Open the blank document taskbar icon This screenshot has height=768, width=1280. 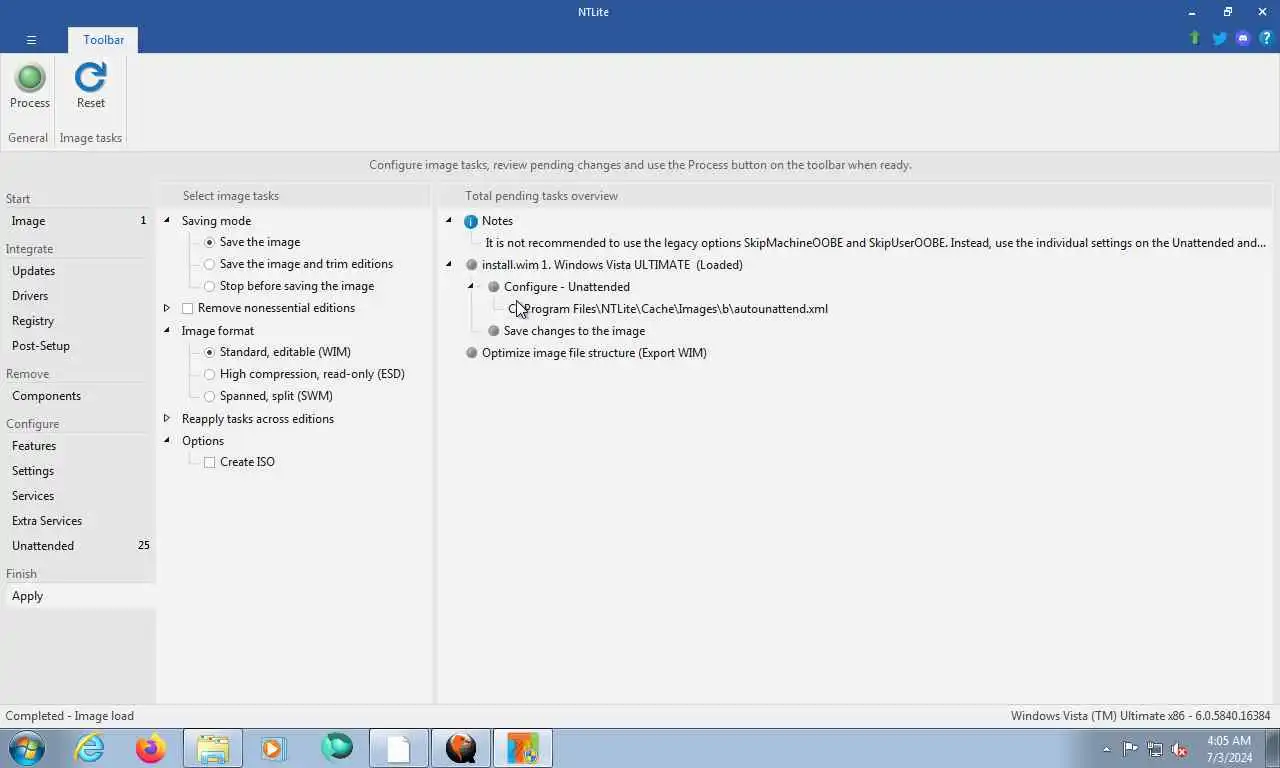399,748
